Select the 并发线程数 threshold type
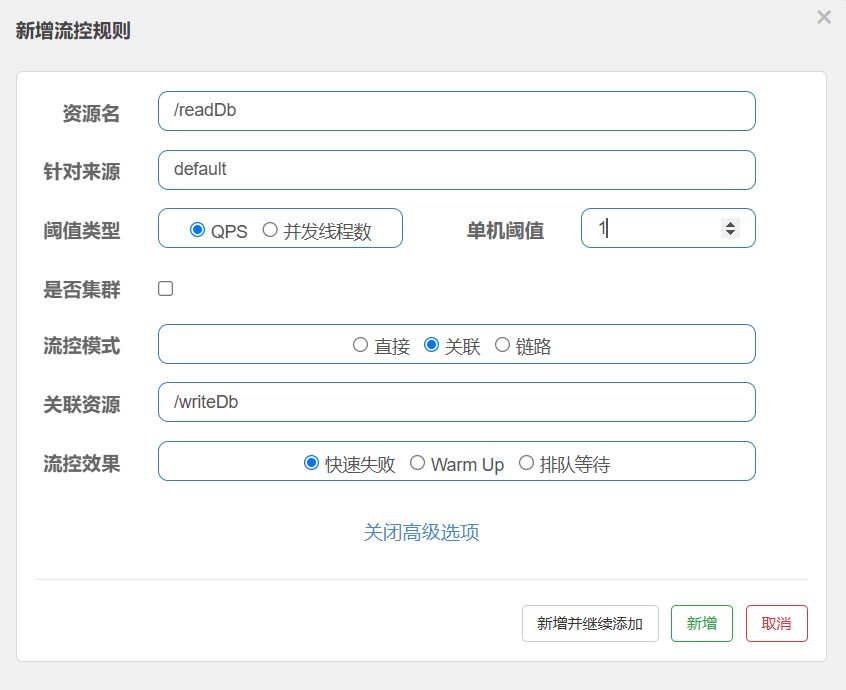 pos(270,230)
